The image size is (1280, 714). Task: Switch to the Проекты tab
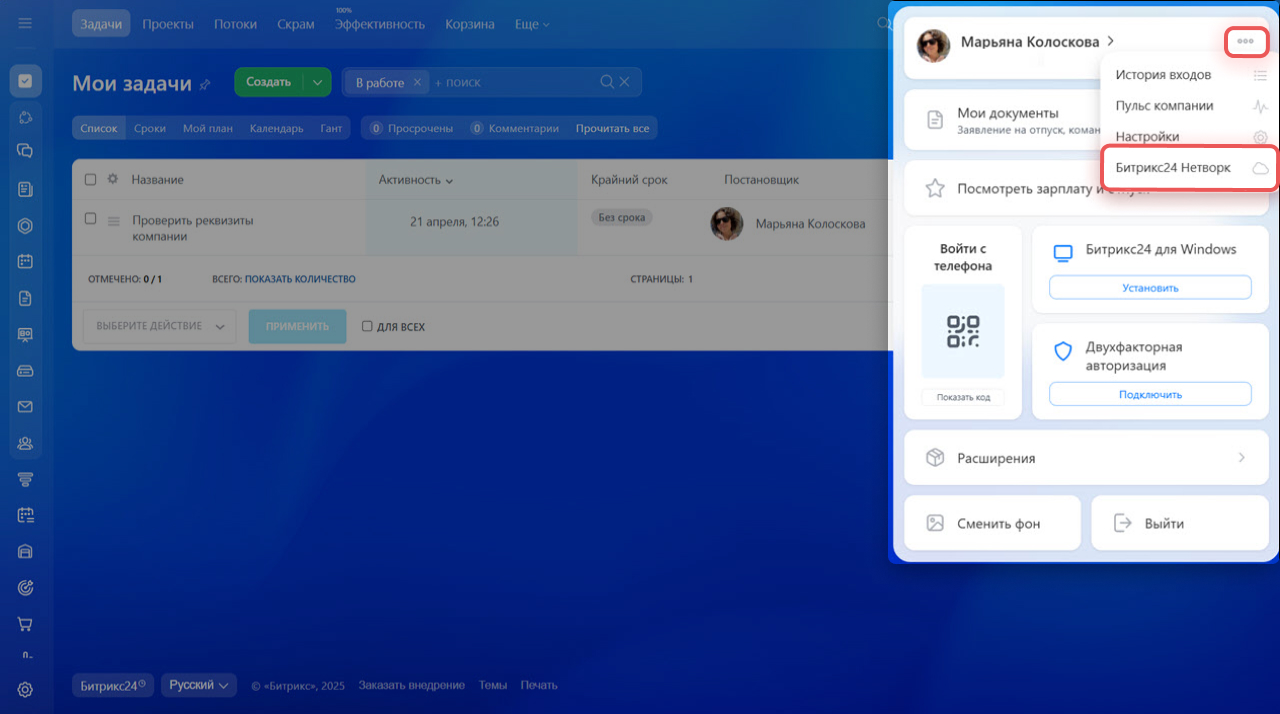pos(168,24)
